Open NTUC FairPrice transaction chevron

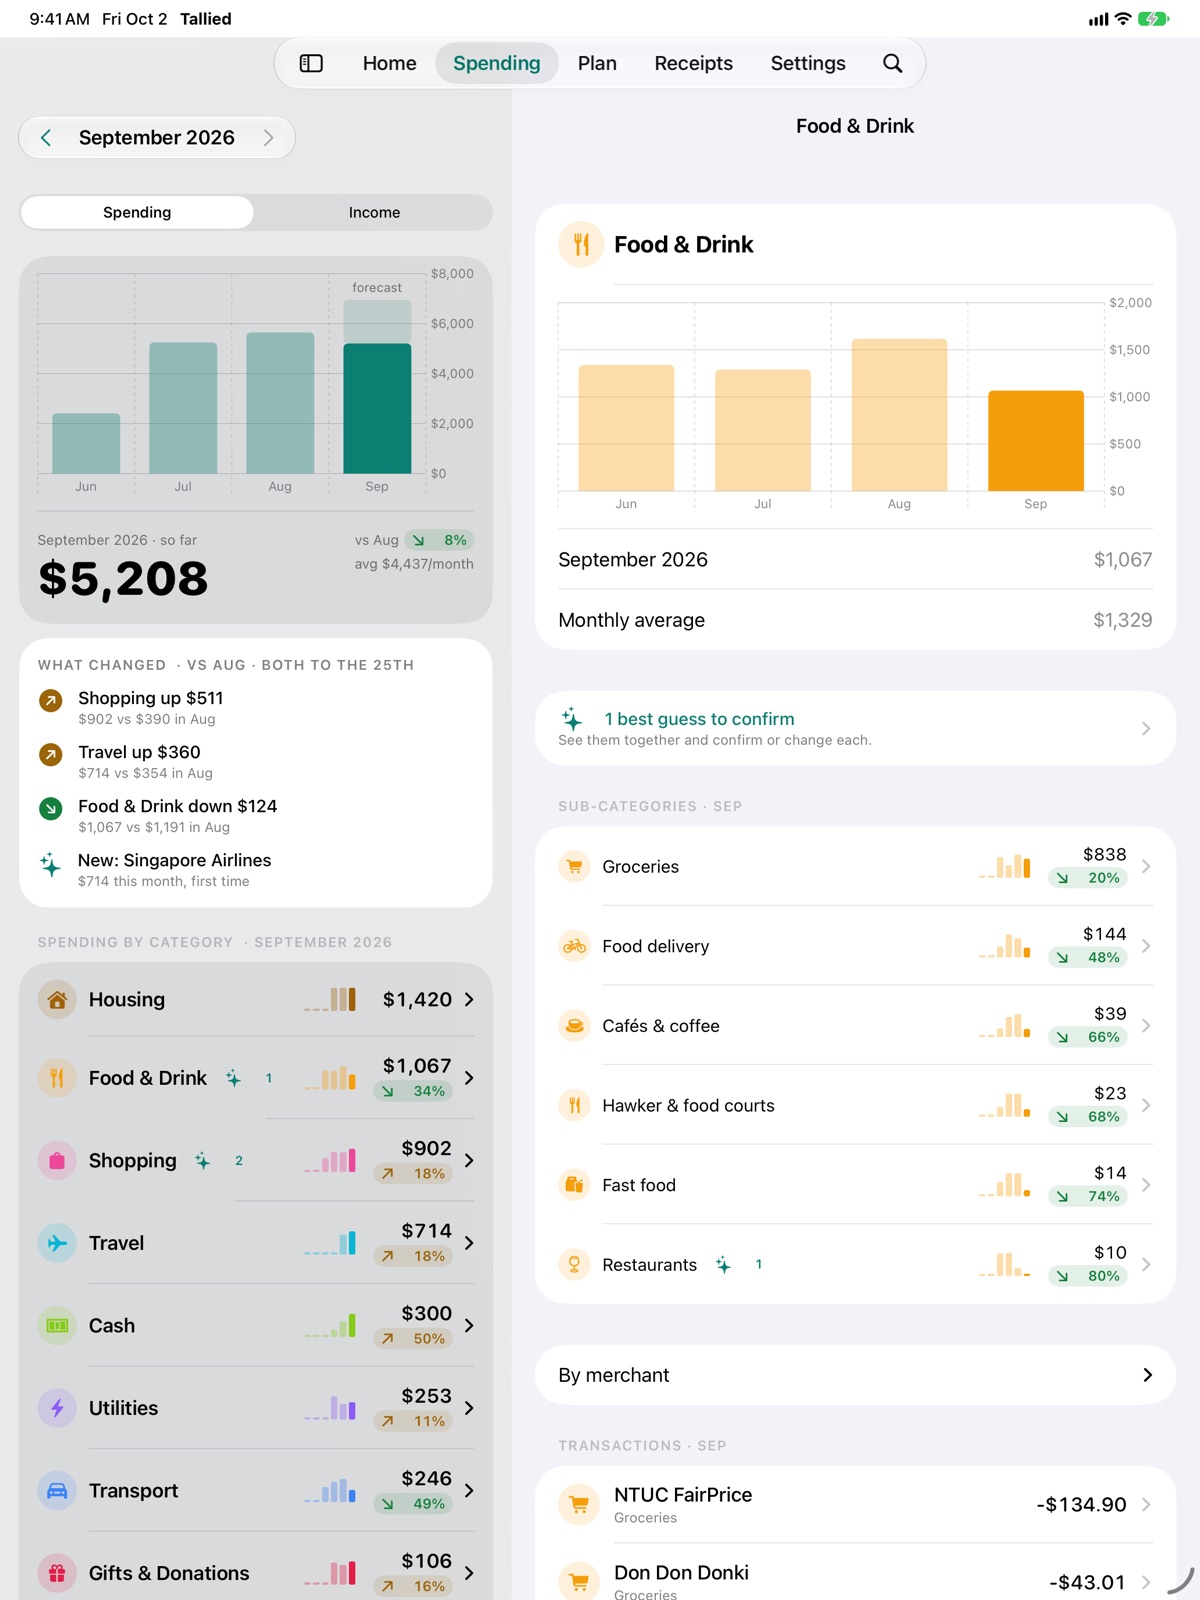click(1146, 1504)
